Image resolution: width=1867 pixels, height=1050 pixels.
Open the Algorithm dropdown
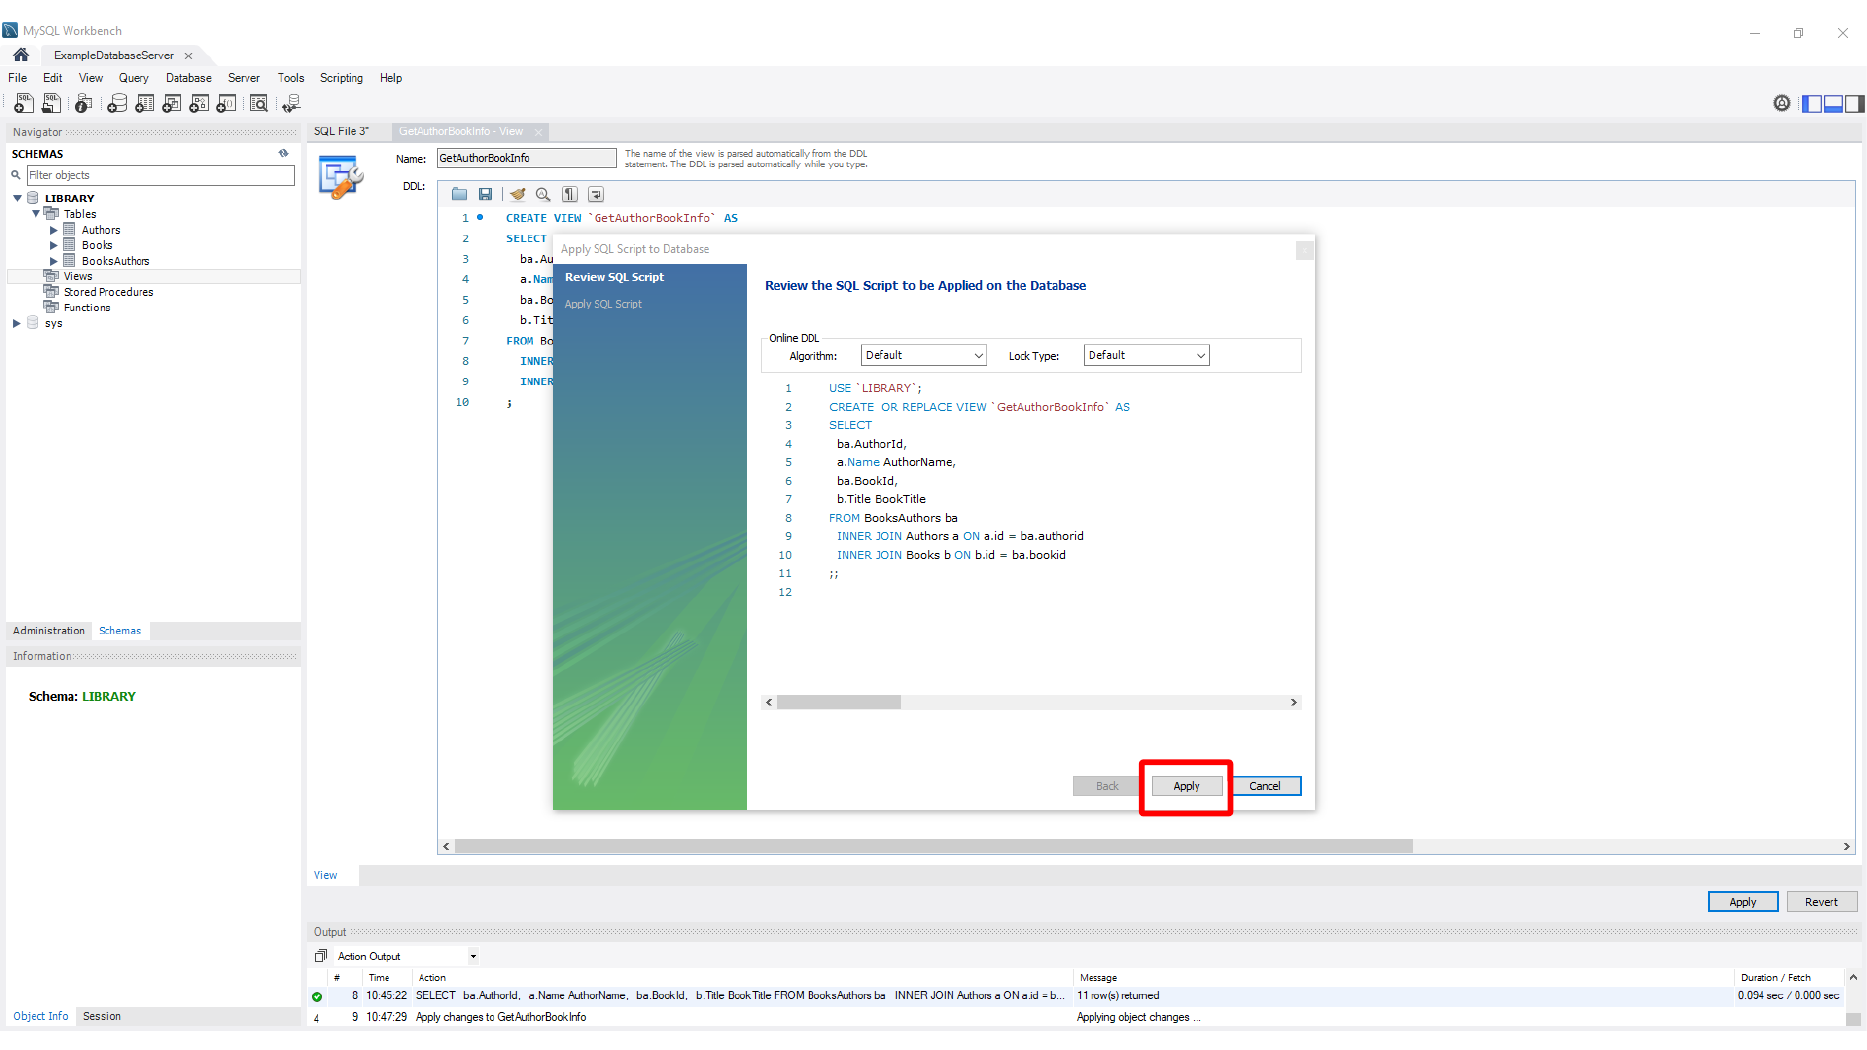924,355
